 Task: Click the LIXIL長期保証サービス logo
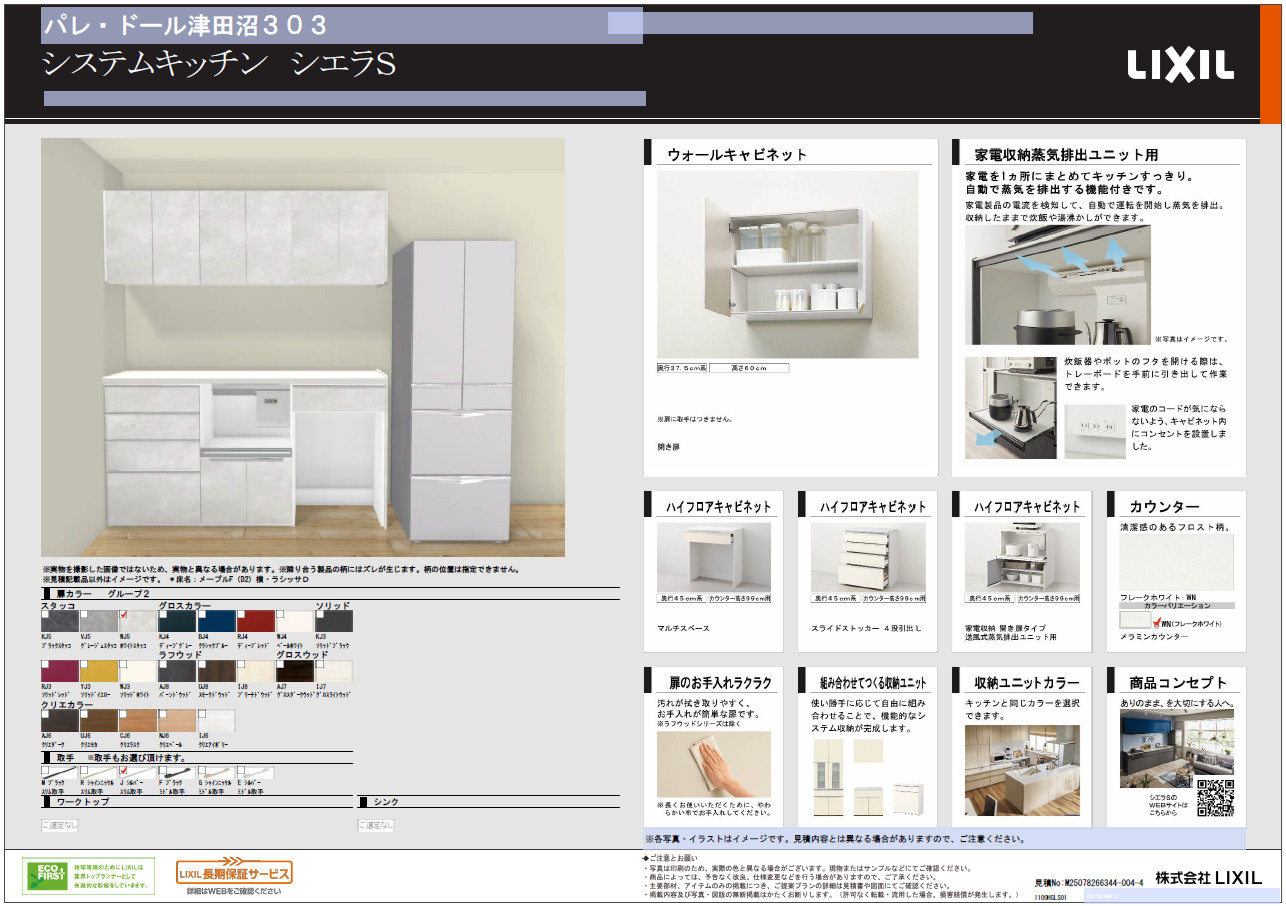coord(234,873)
